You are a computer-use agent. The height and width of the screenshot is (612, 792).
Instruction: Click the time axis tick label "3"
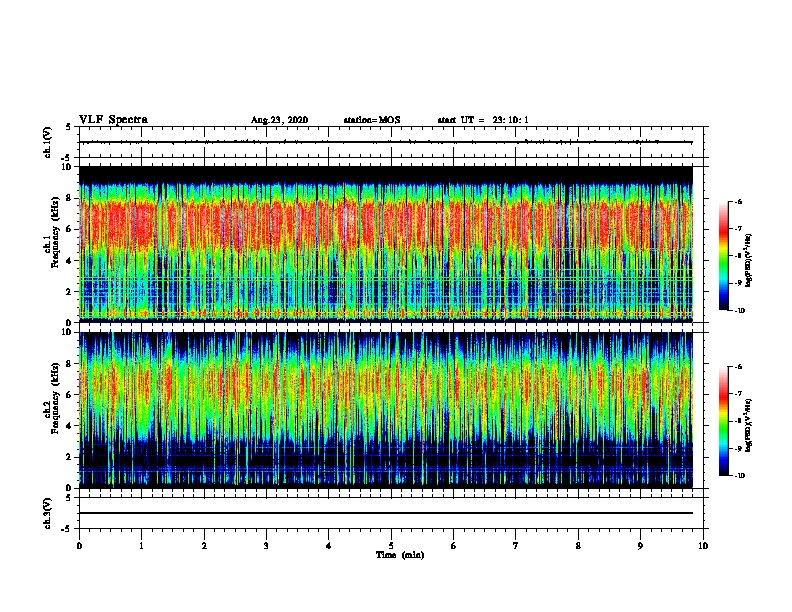[266, 546]
